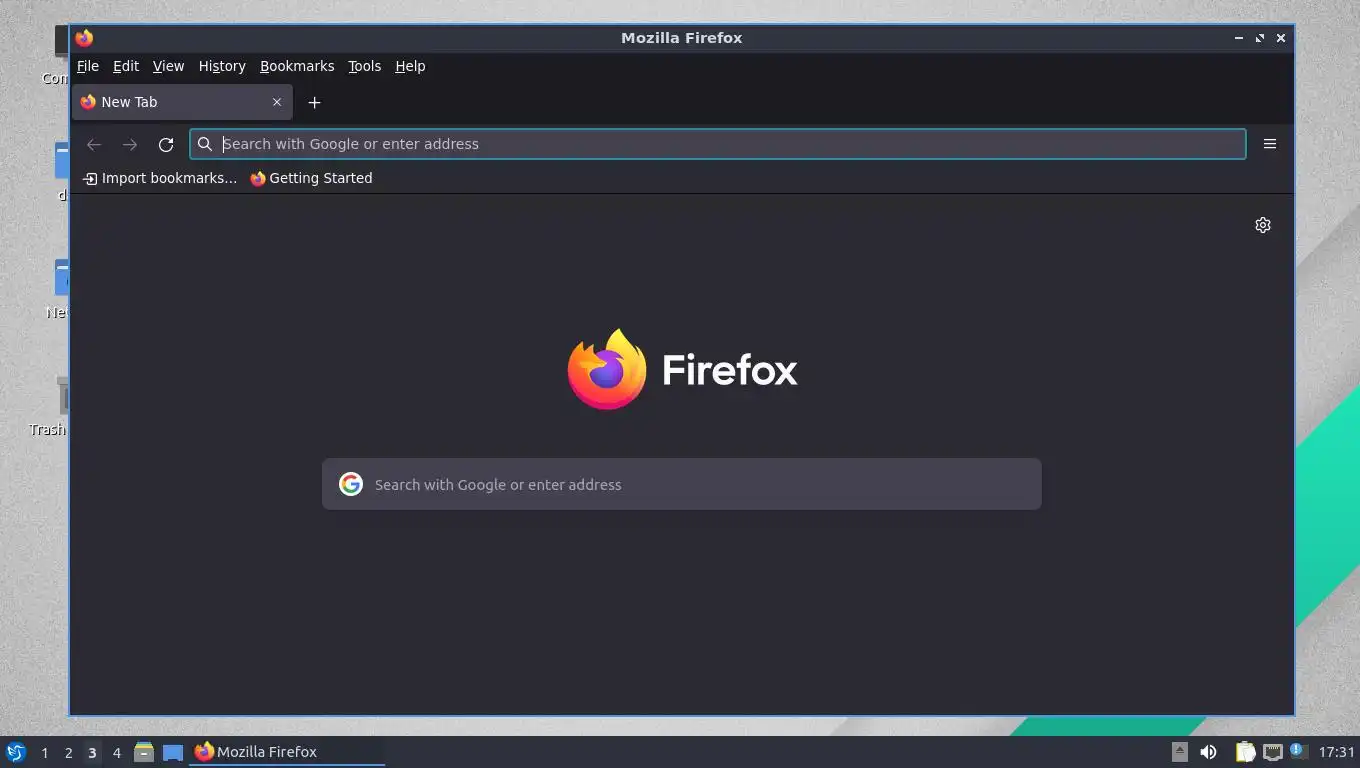Click the Firefox icon in the title bar

pyautogui.click(x=84, y=38)
